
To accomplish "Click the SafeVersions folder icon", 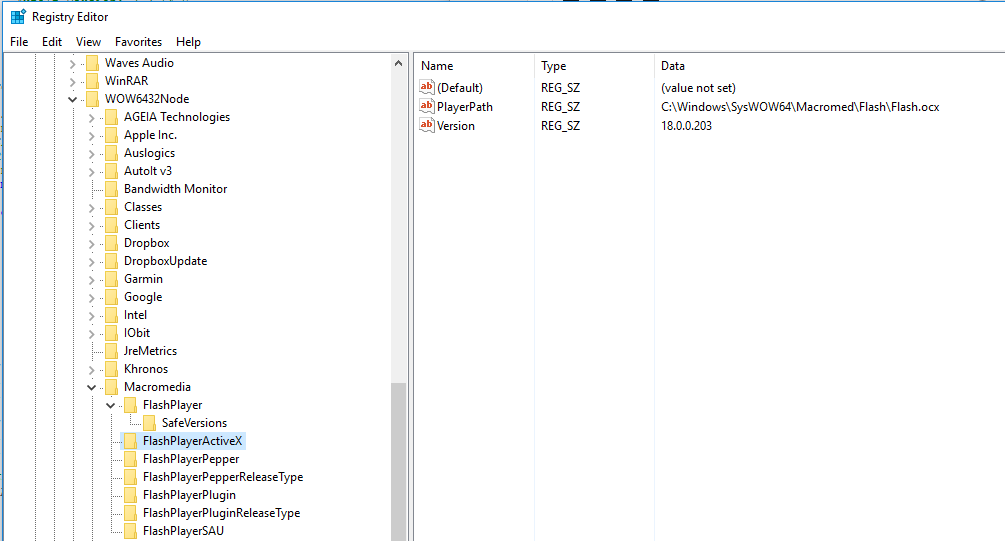I will coord(150,423).
